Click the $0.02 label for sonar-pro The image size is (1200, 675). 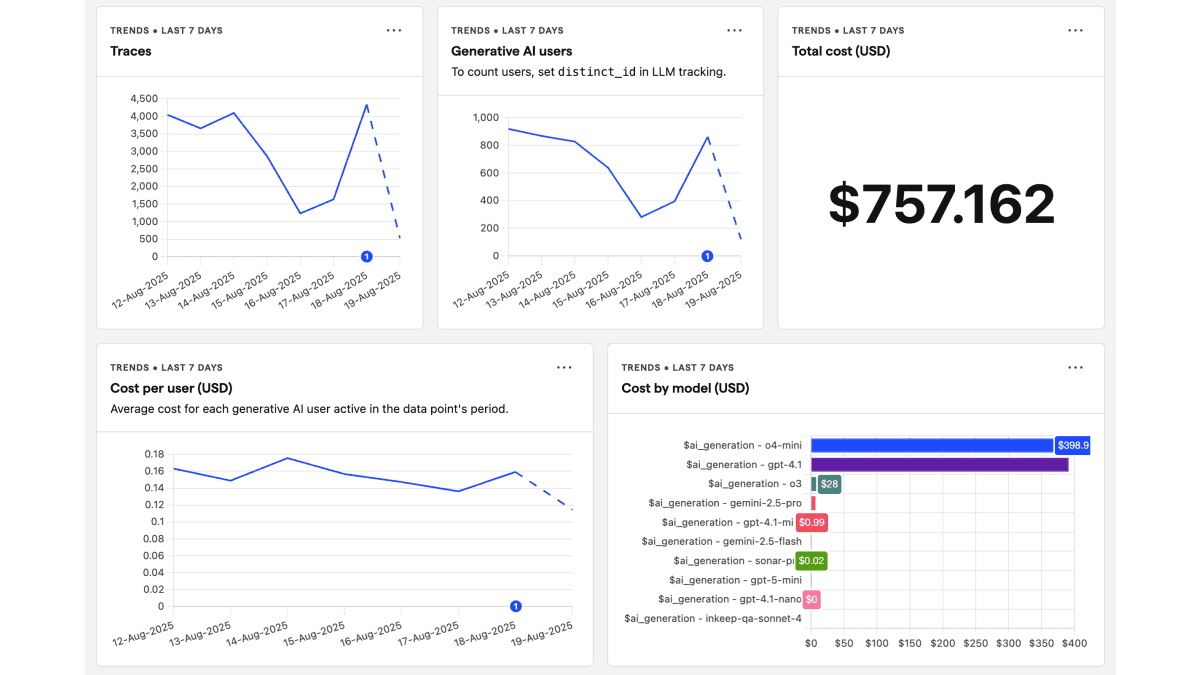(x=812, y=561)
